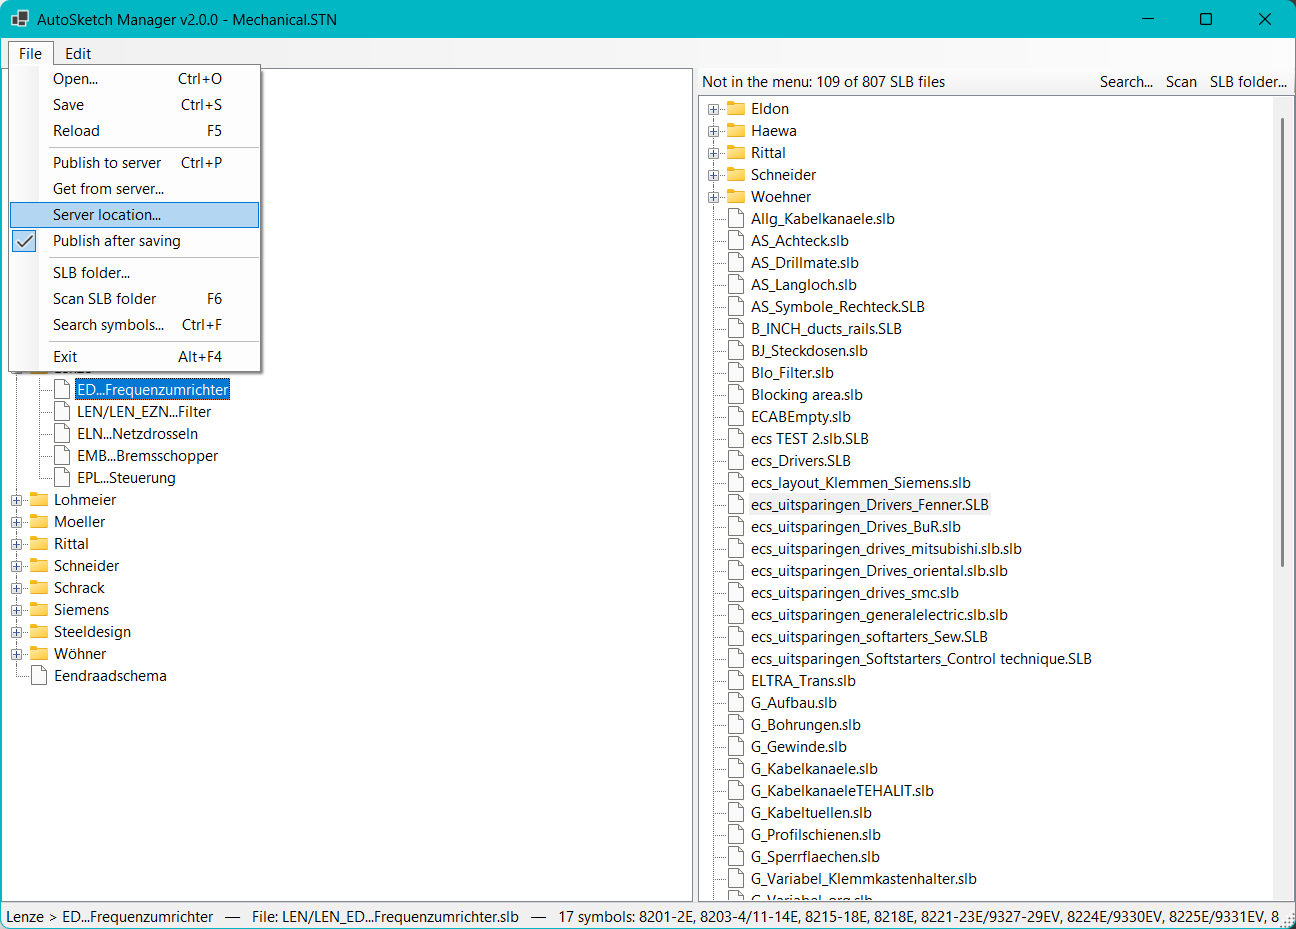Viewport: 1296px width, 929px height.
Task: Select ecs_layout_Klemmen_Siemens.slb file
Action: 861,483
